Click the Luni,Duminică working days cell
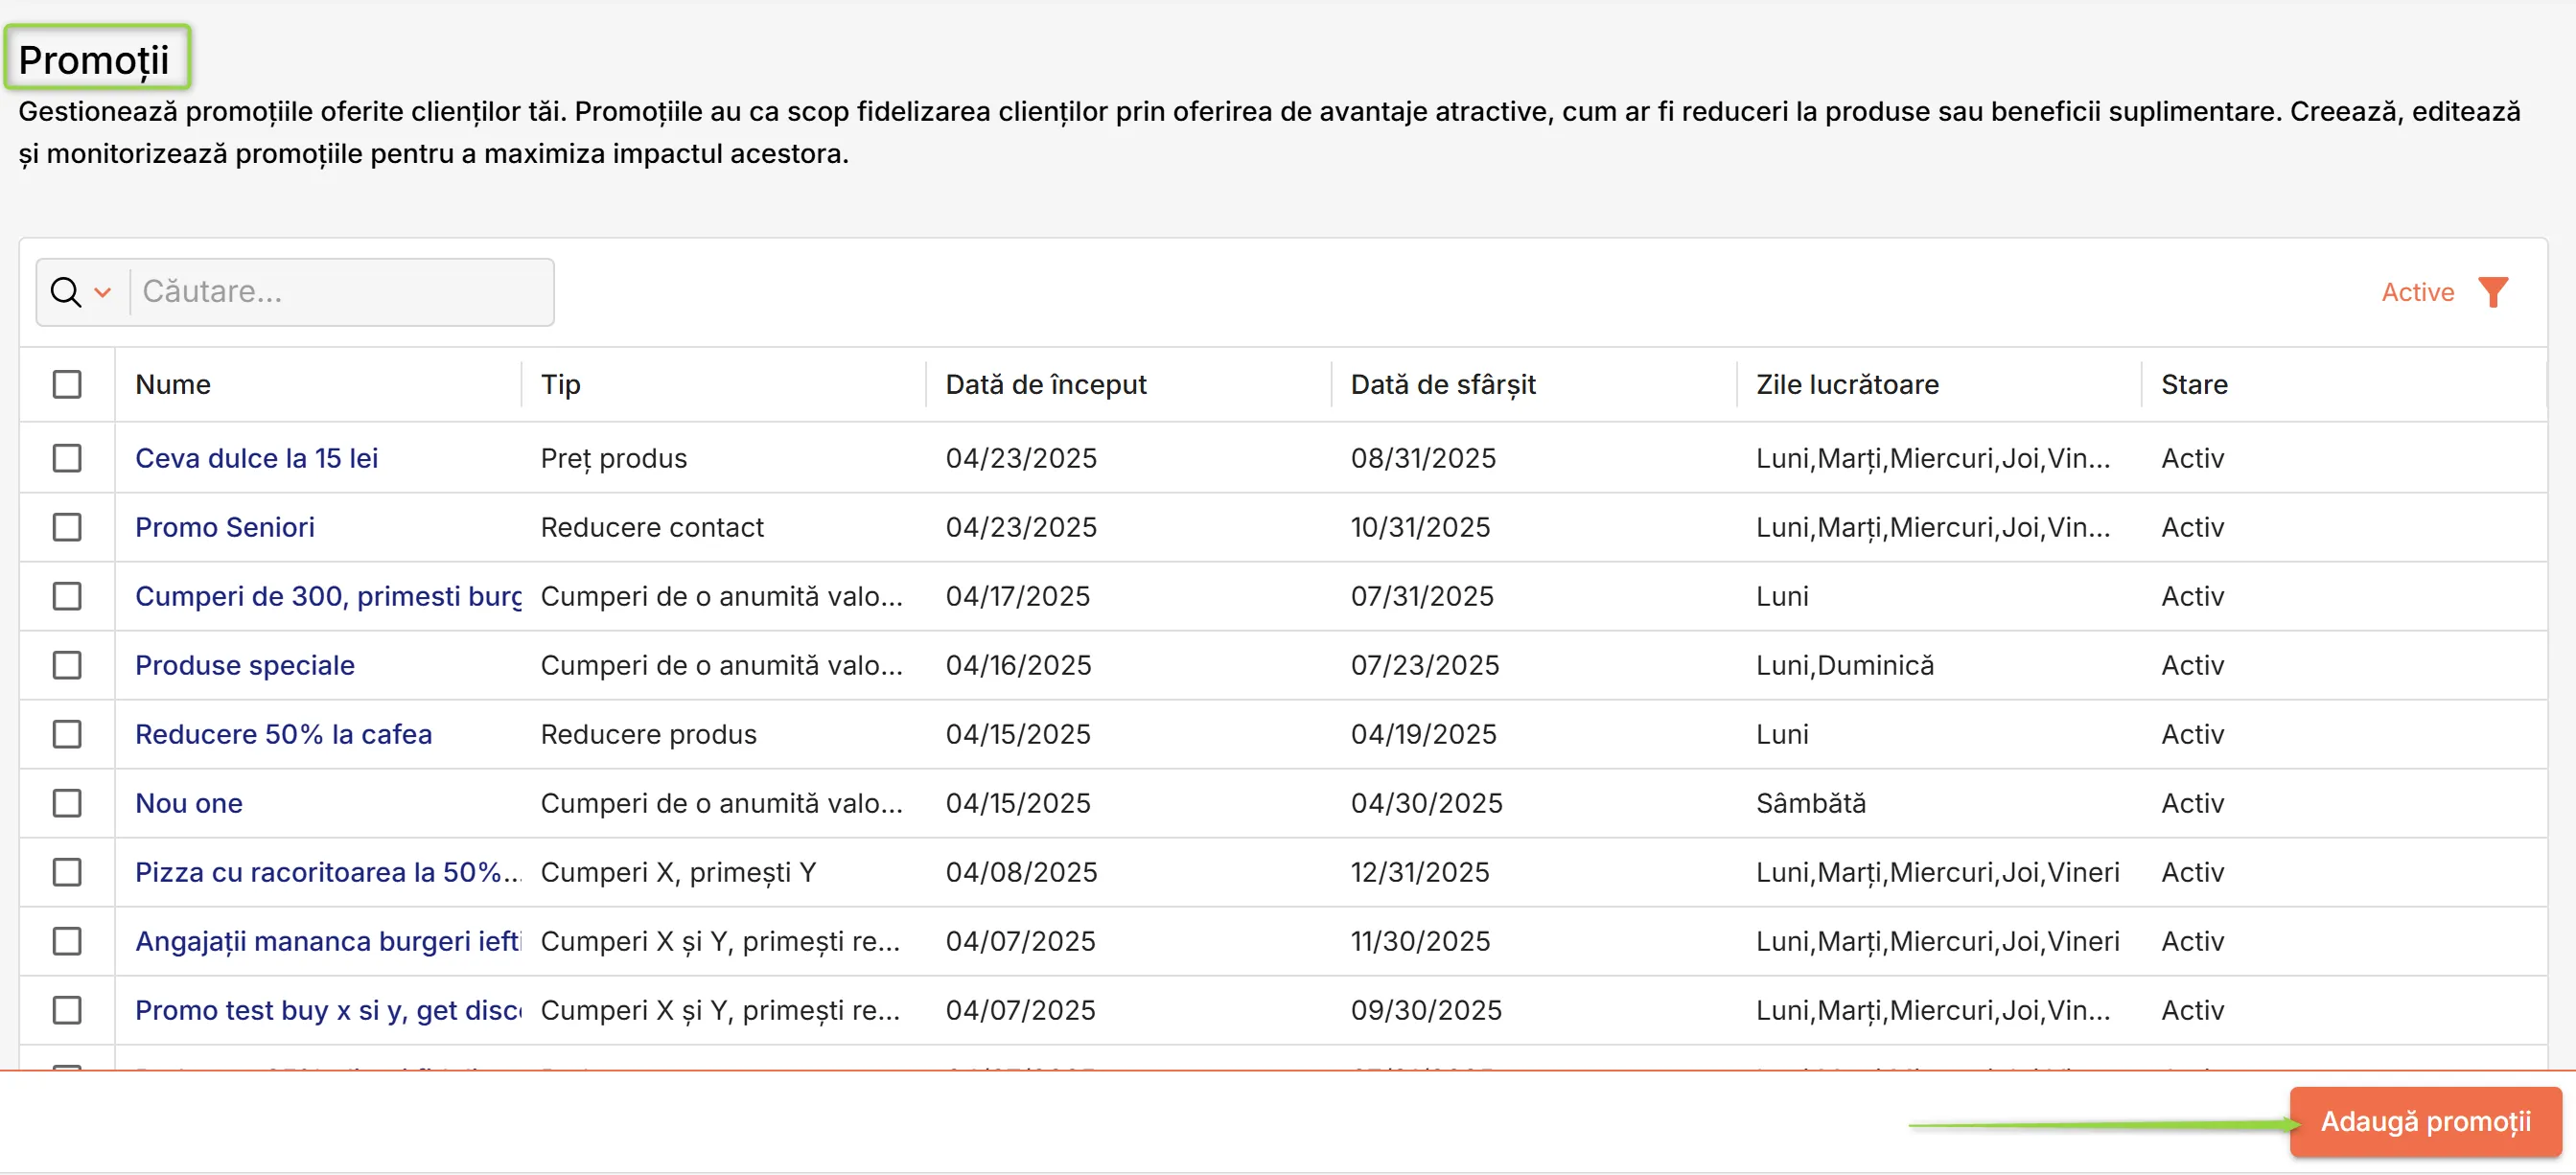 [x=1845, y=665]
